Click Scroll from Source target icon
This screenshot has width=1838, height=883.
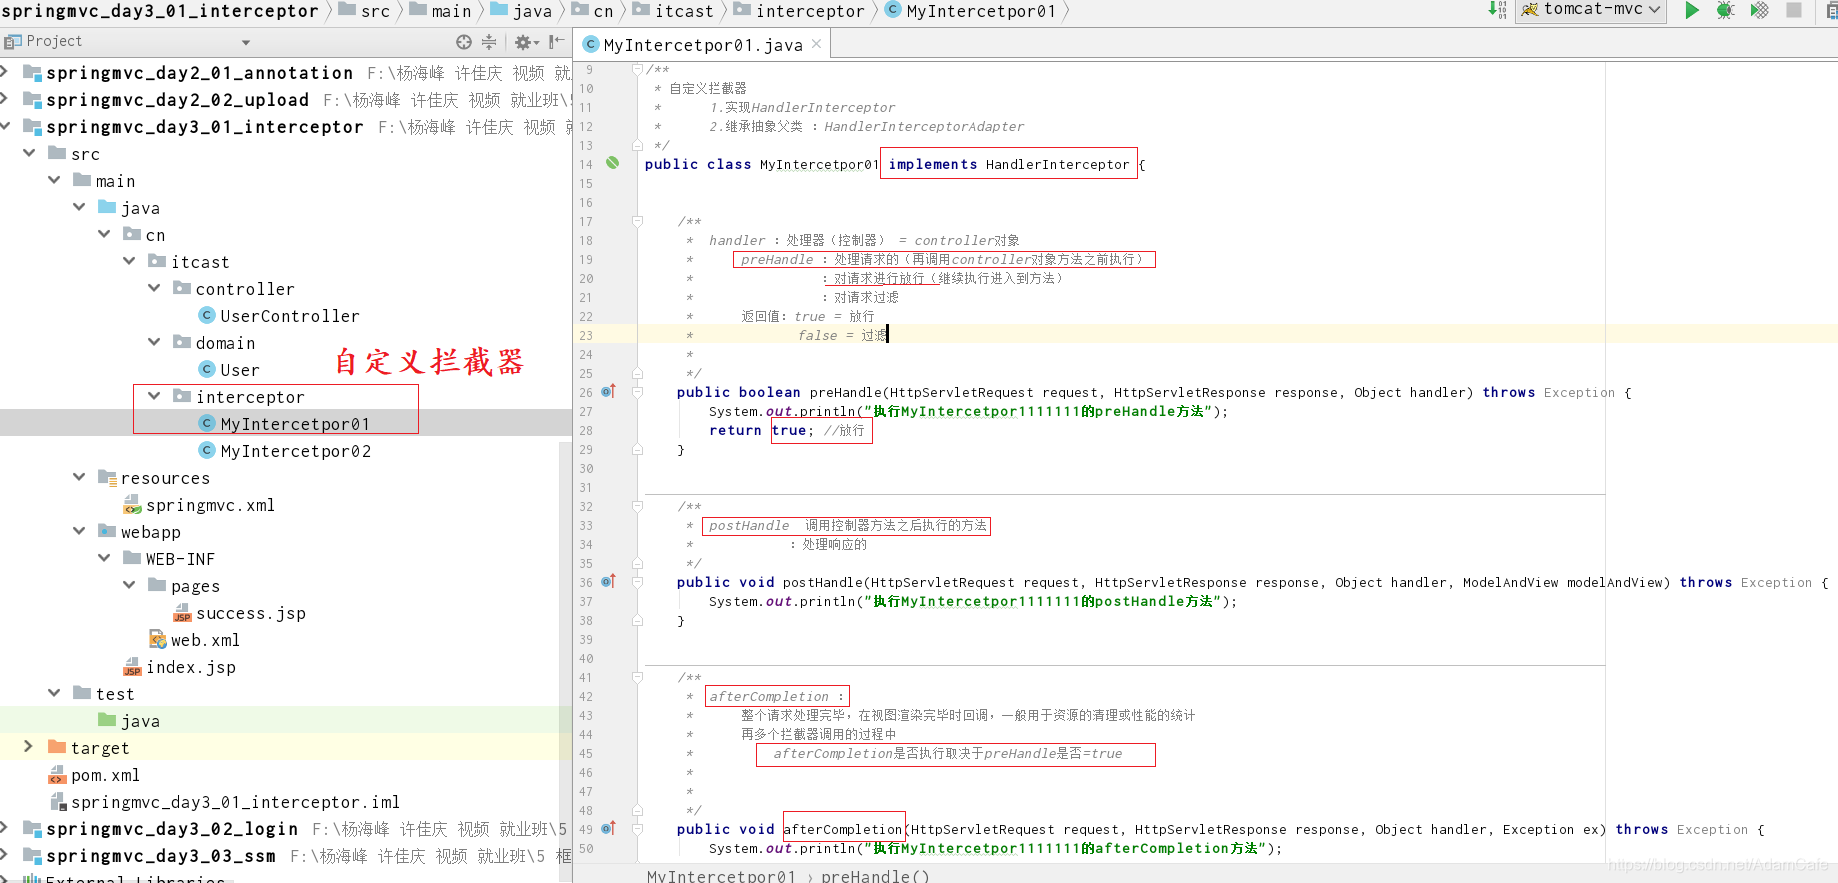[x=463, y=42]
